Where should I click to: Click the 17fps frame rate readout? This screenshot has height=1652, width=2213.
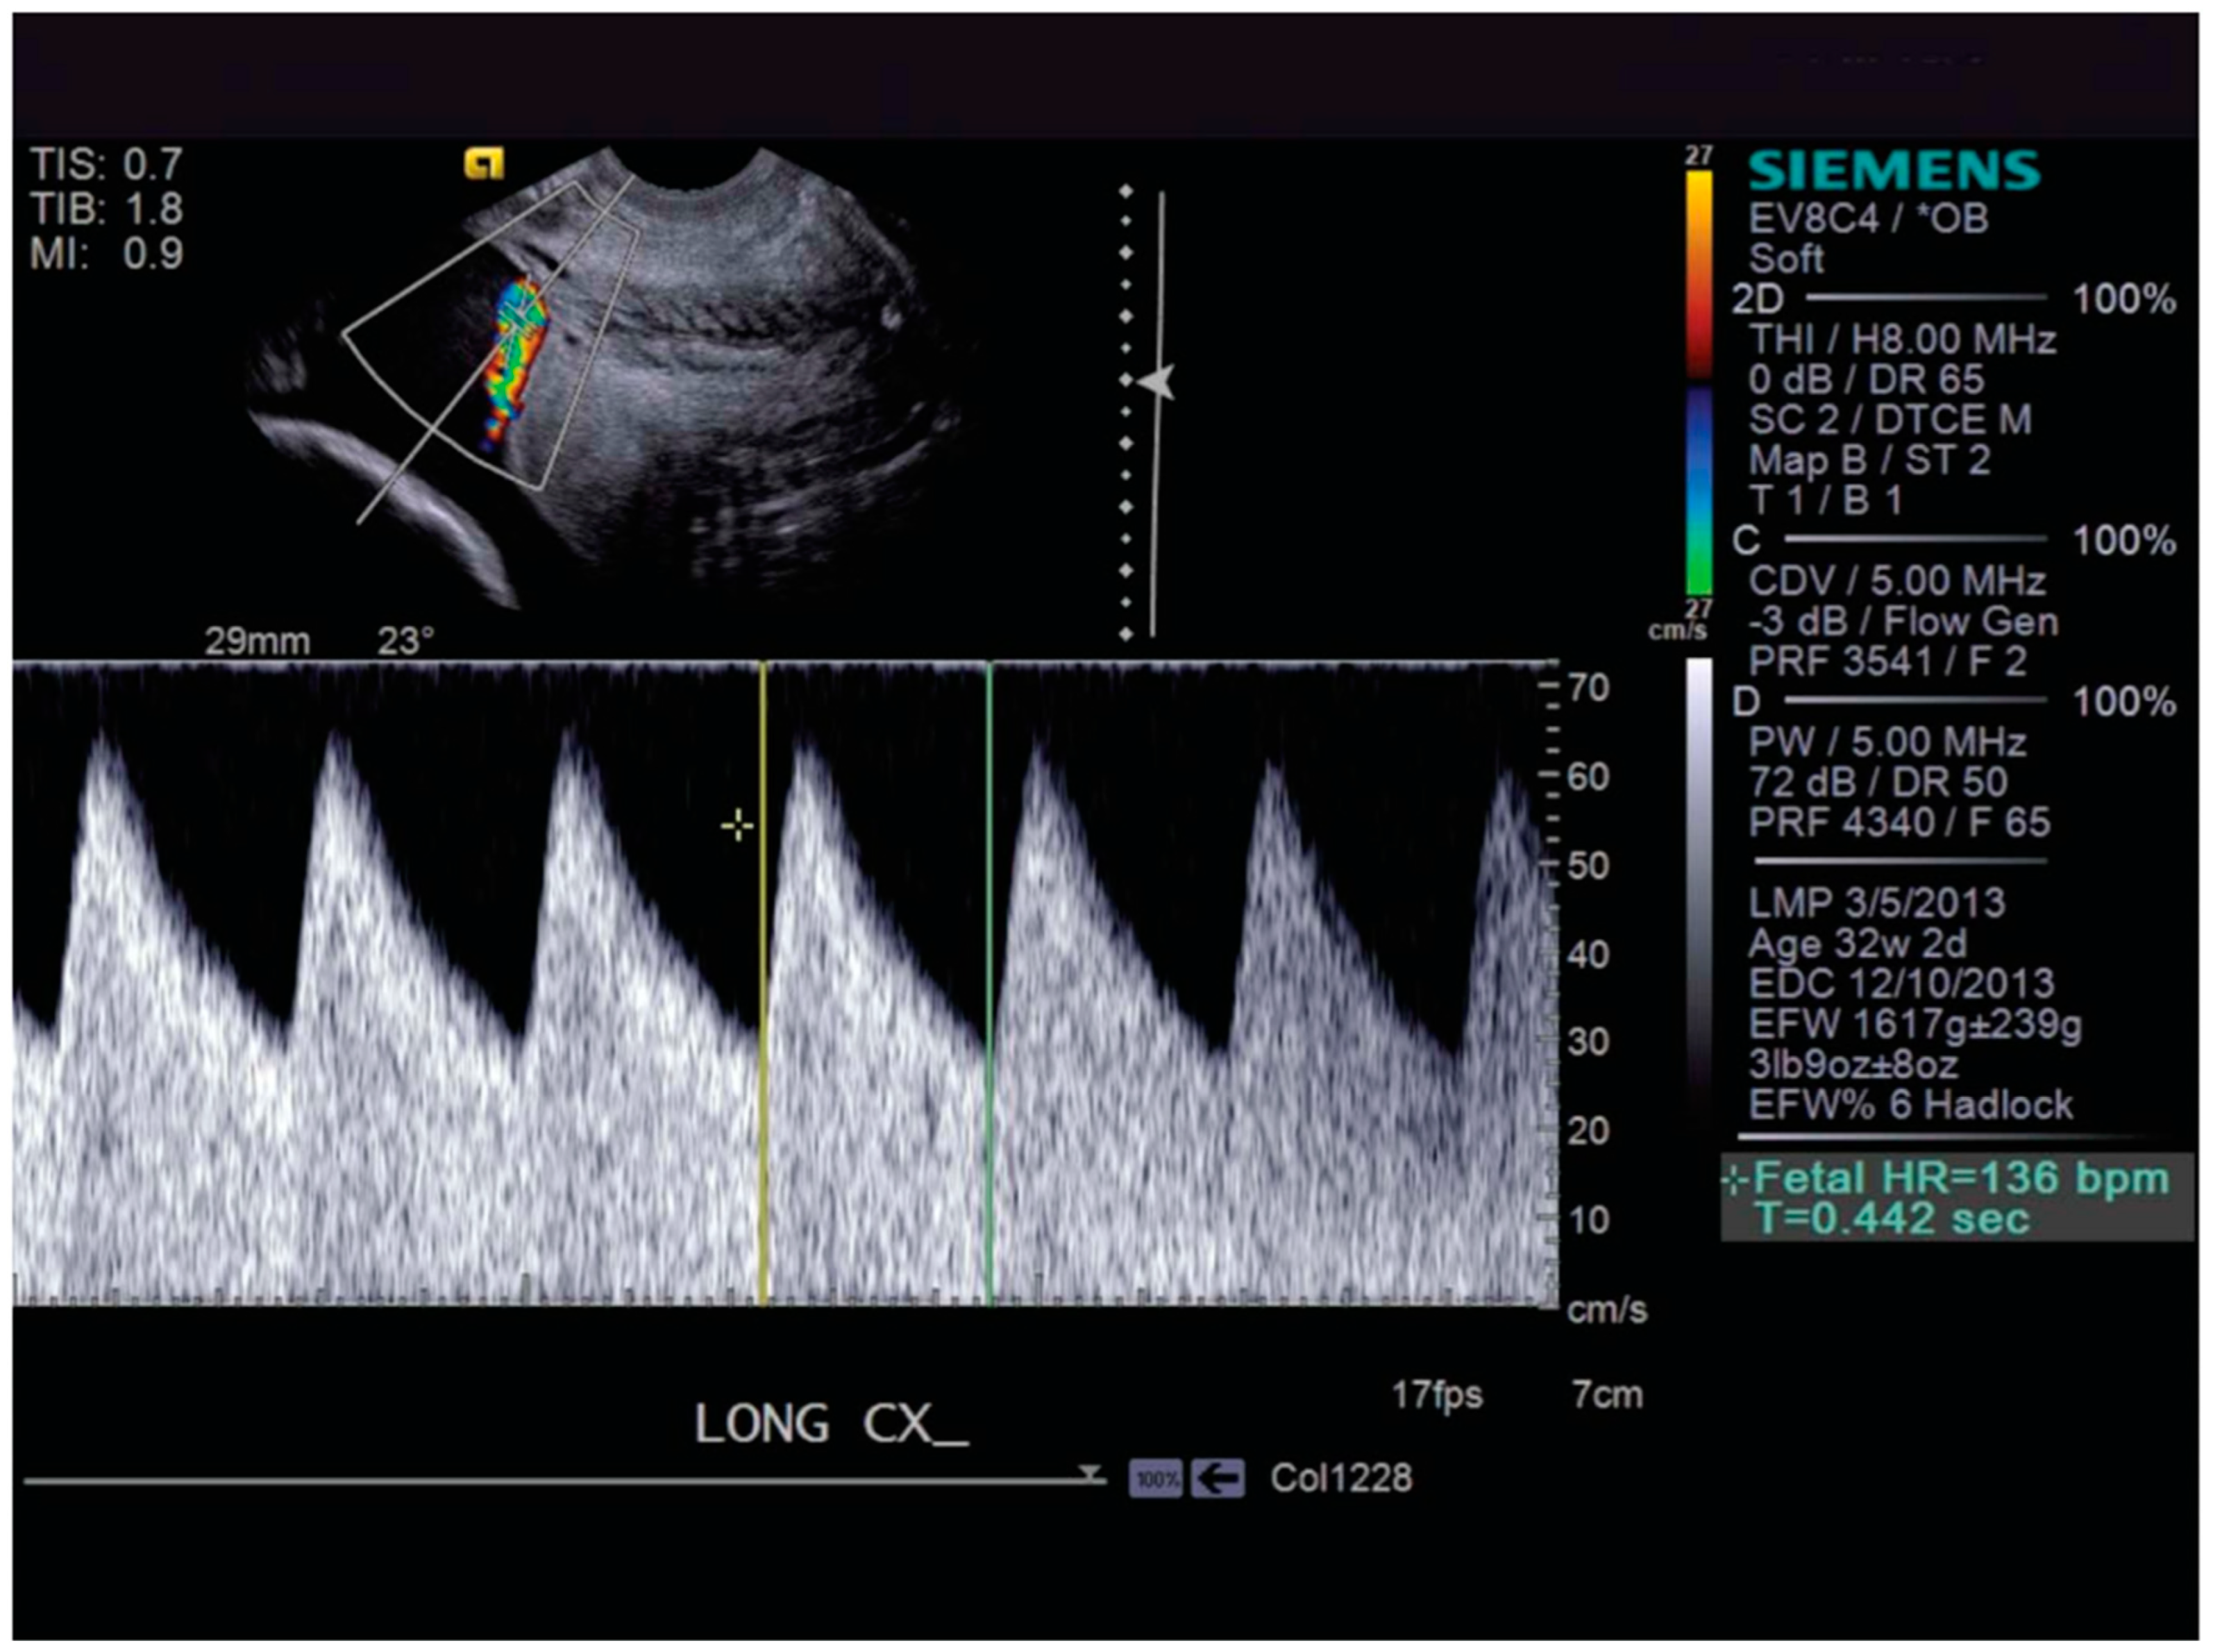(x=1437, y=1394)
